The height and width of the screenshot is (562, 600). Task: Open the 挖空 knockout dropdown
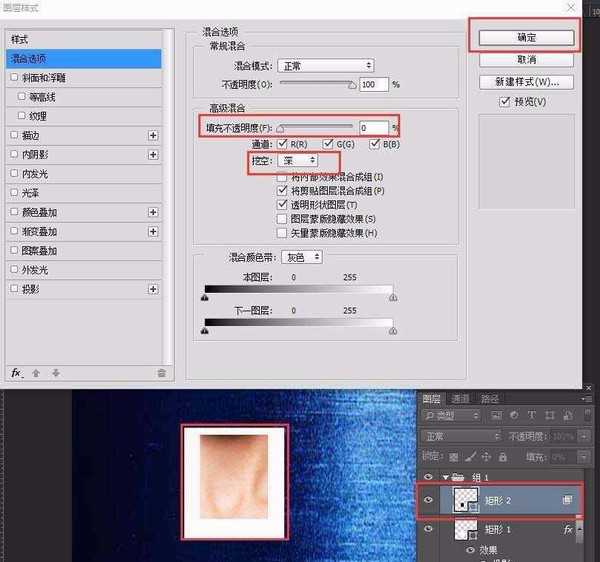[298, 160]
